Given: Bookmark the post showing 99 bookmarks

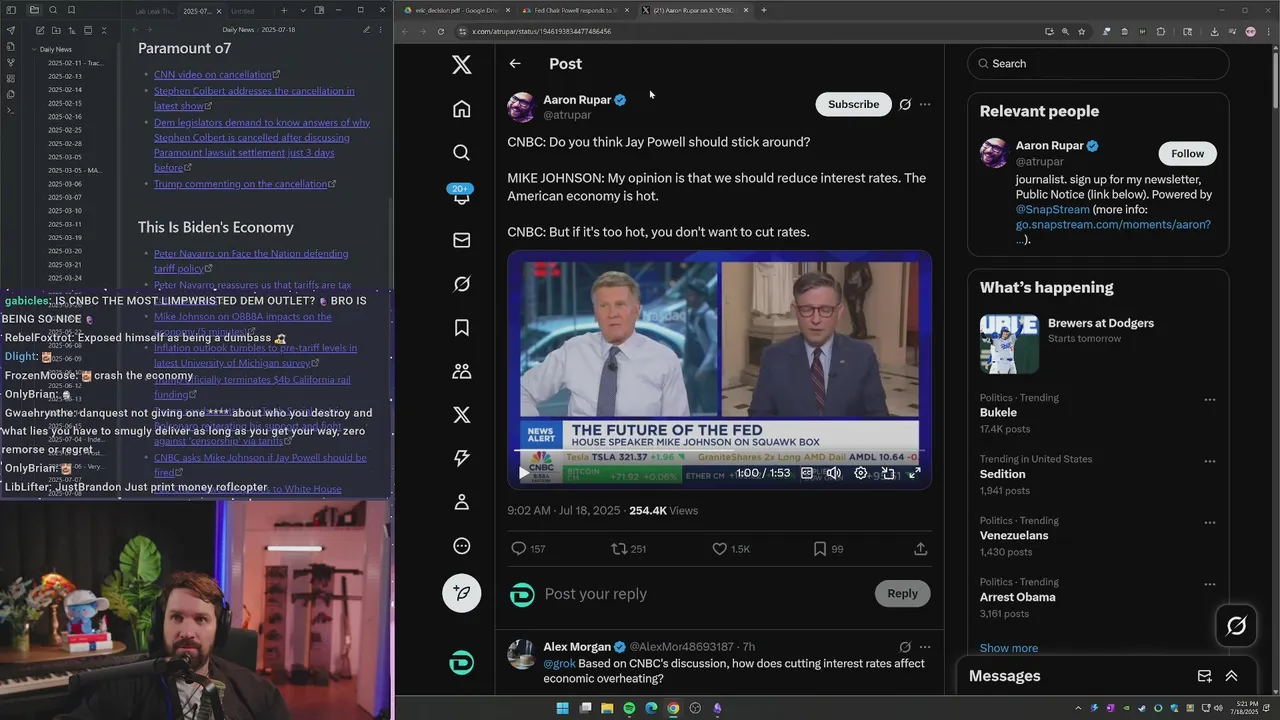Looking at the screenshot, I should (819, 549).
